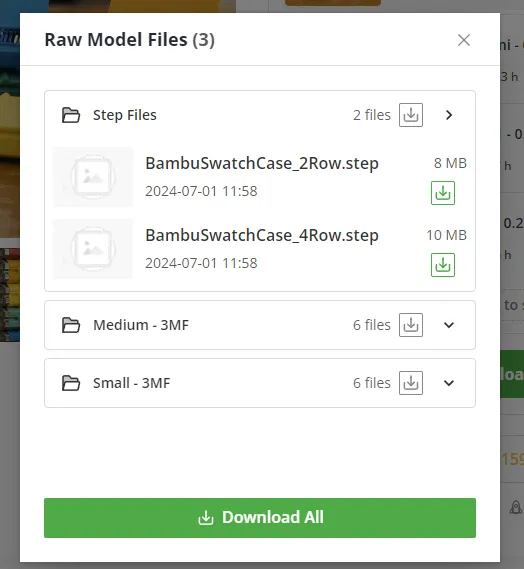Expand the Medium - 3MF folder chevron
Image resolution: width=524 pixels, height=569 pixels.
point(449,325)
